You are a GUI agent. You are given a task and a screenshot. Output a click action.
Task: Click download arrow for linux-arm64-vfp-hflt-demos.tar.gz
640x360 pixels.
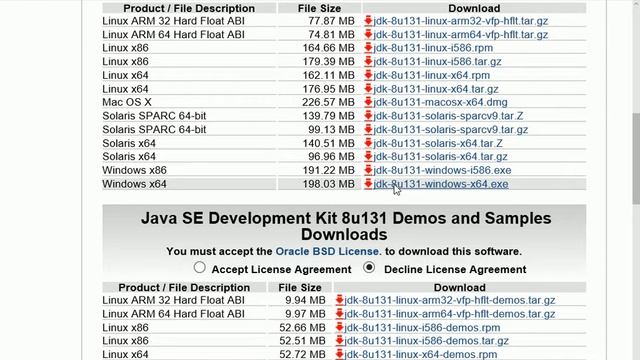click(339, 313)
